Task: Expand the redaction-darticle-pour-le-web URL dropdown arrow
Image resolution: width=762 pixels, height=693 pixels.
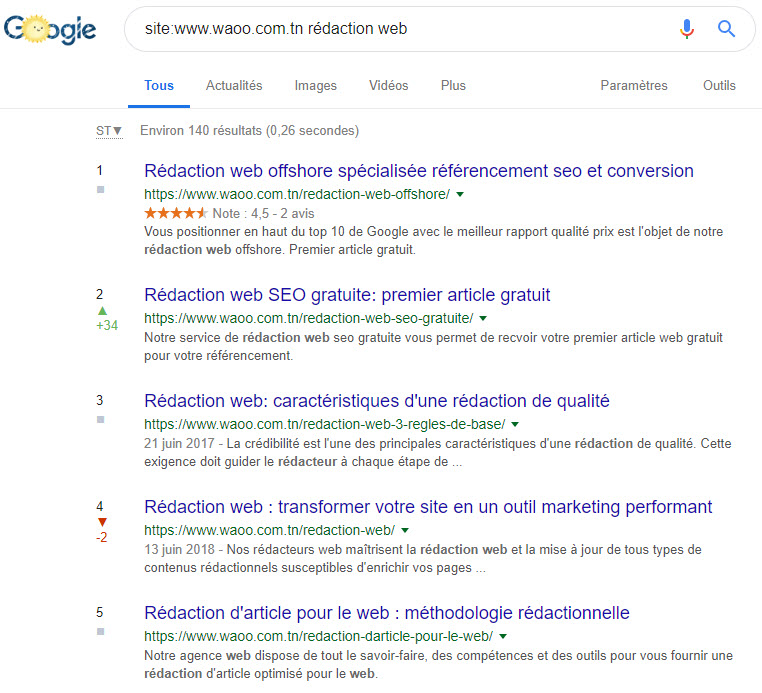Action: (503, 636)
